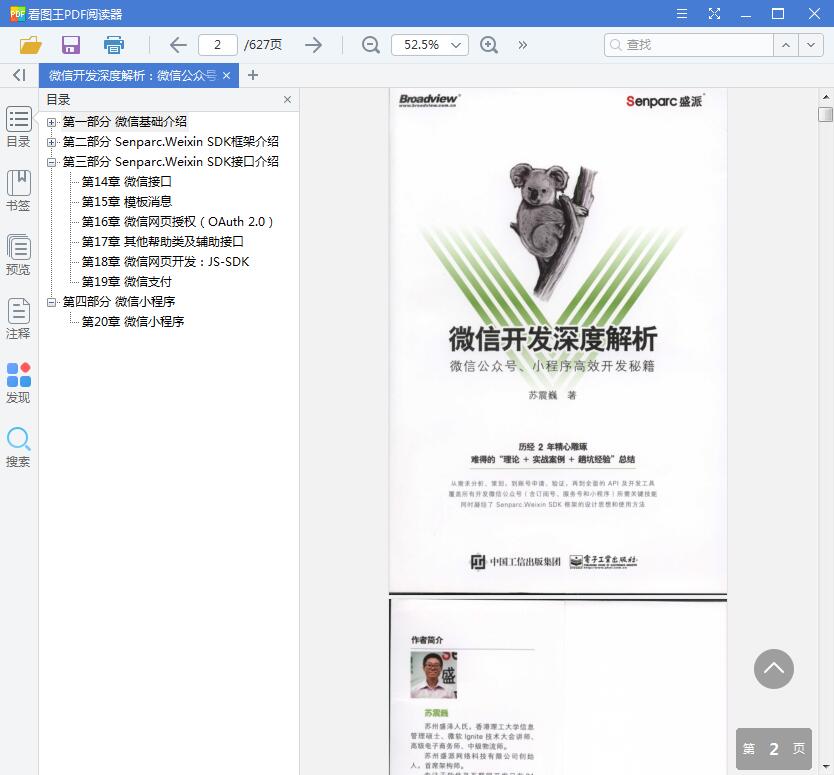
Task: Click the zoom out magnifier icon
Action: 371,45
